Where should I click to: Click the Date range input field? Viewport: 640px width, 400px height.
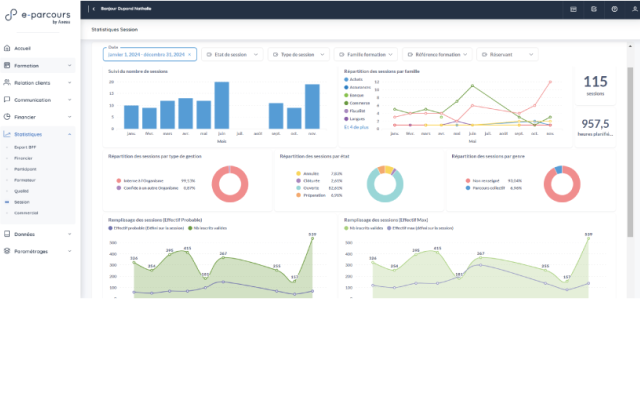coord(150,54)
